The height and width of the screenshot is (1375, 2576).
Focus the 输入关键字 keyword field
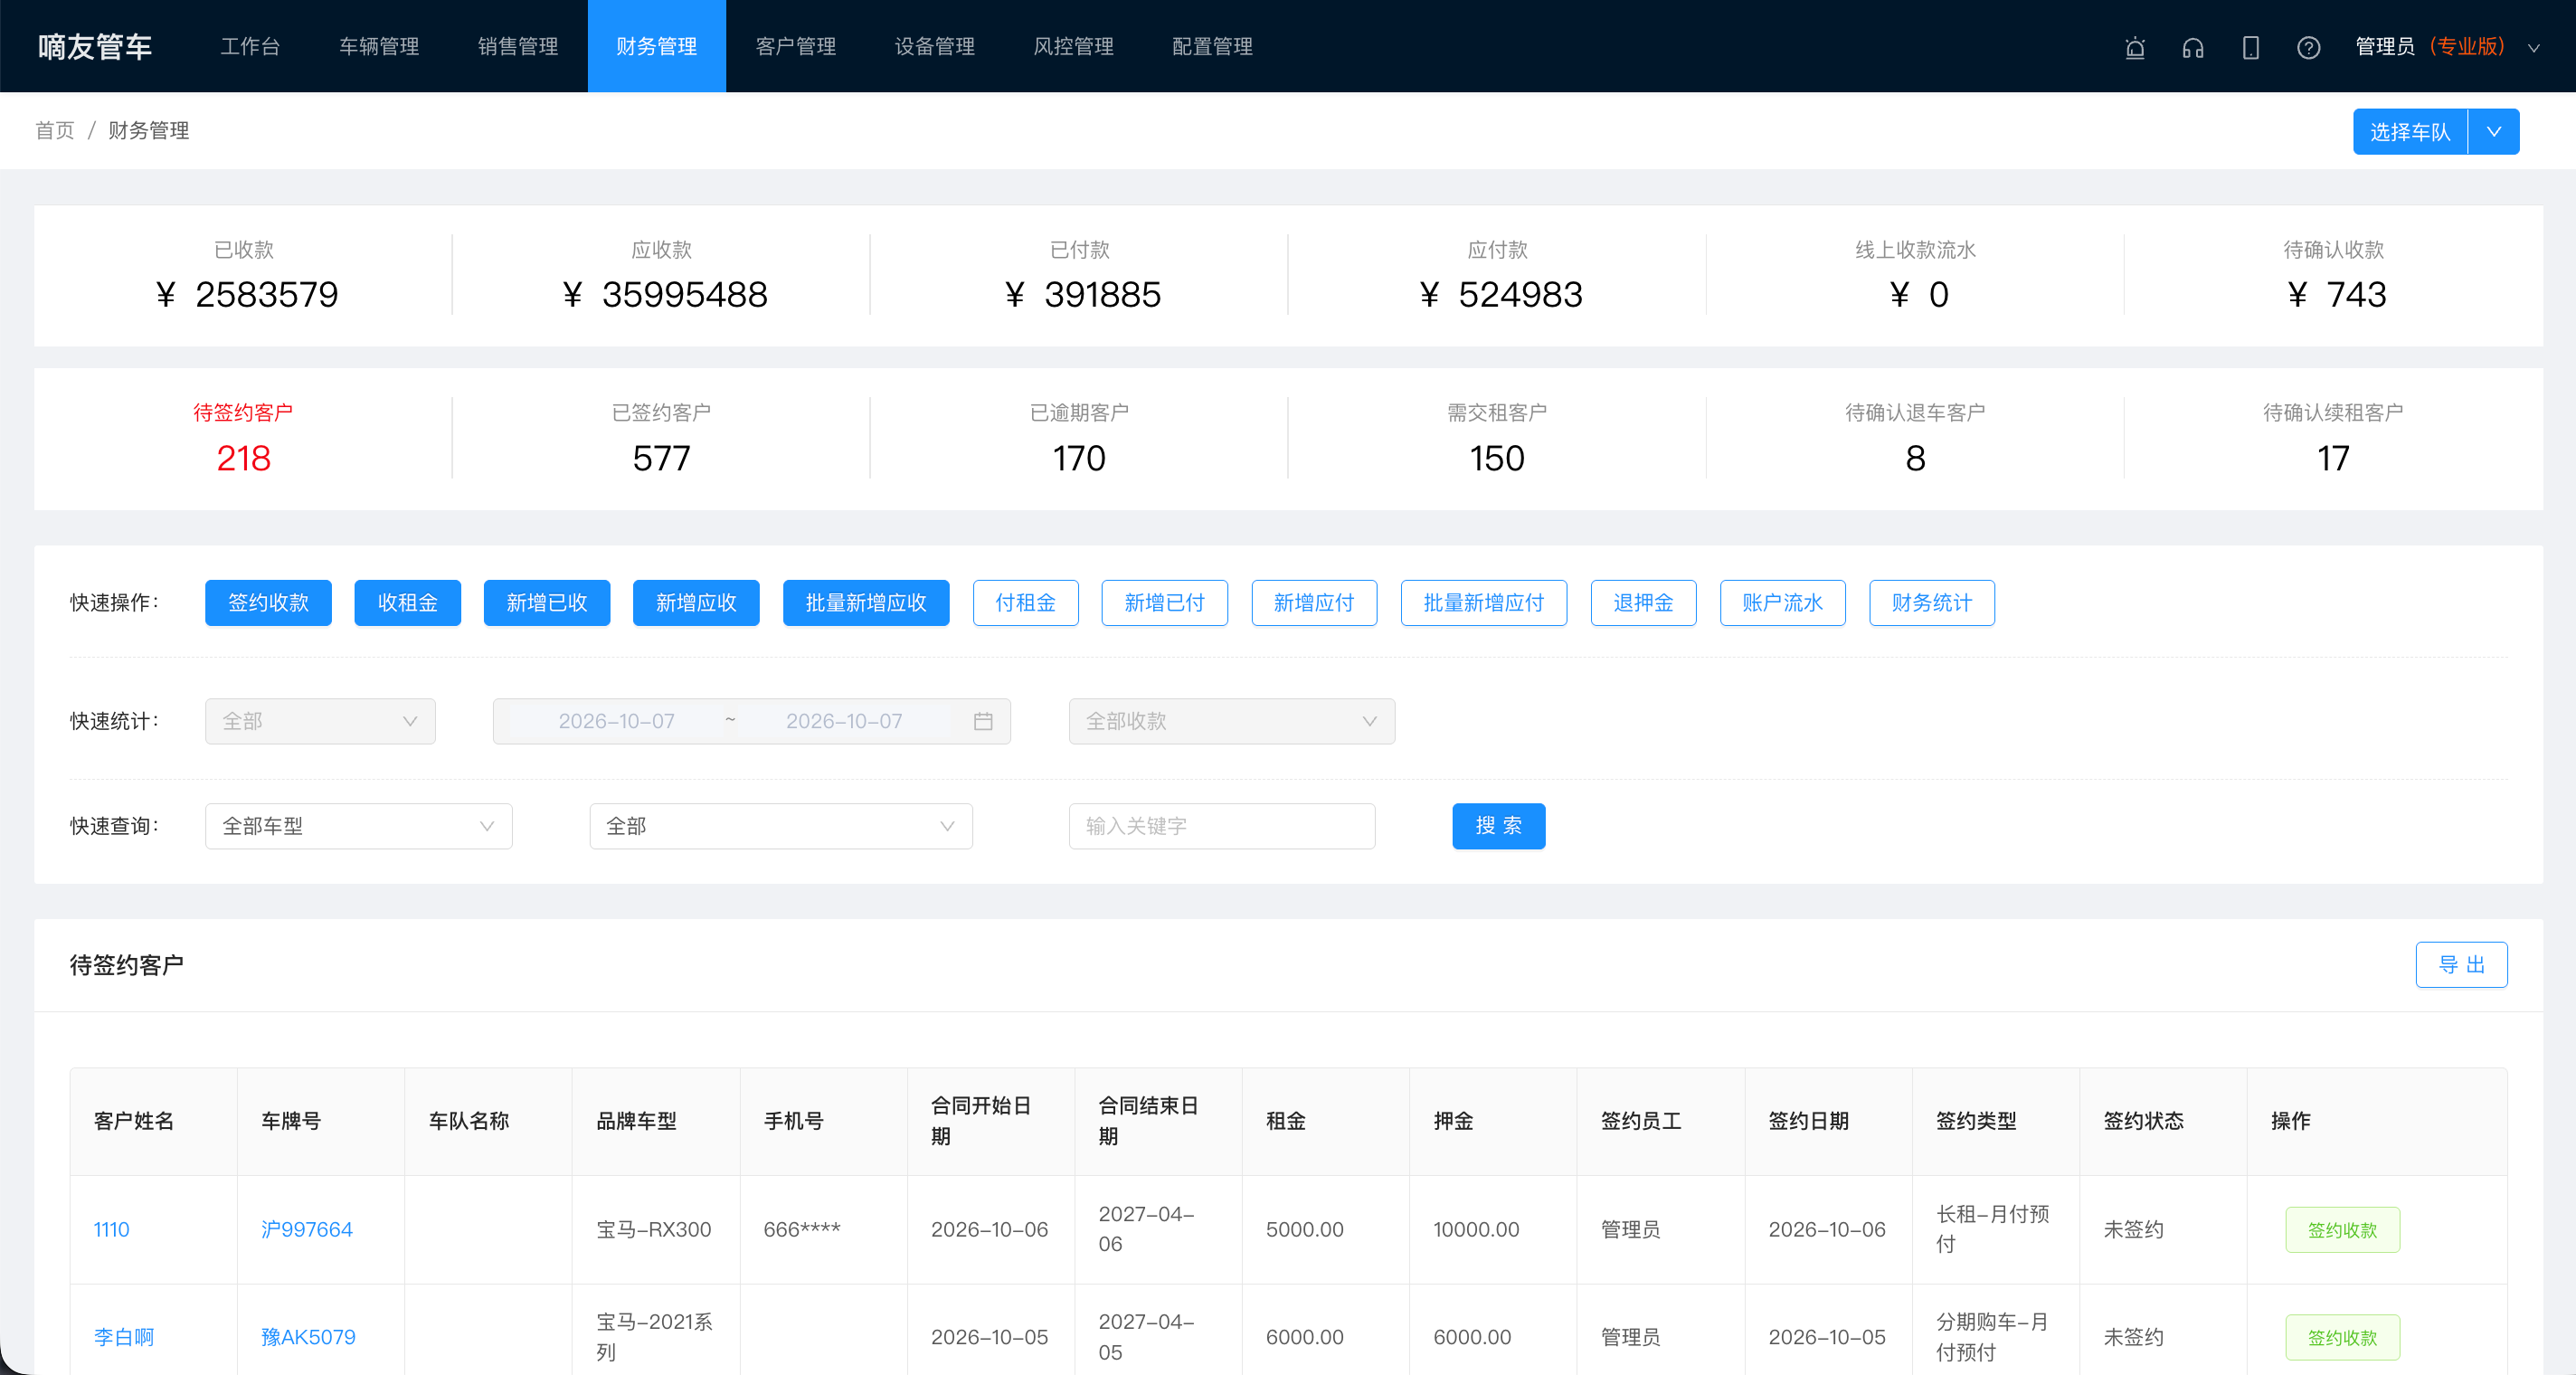(x=1221, y=826)
